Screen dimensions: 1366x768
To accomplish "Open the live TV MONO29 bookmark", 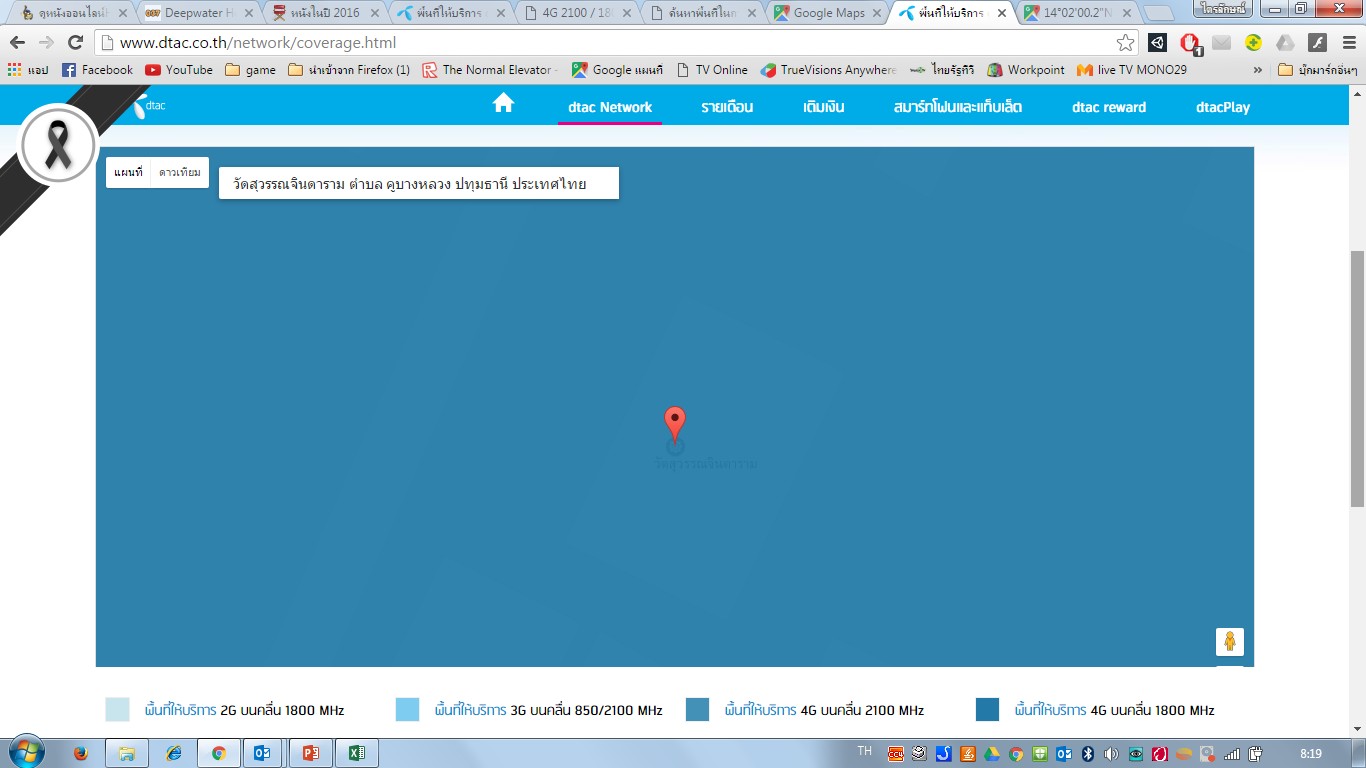I will pyautogui.click(x=1132, y=70).
